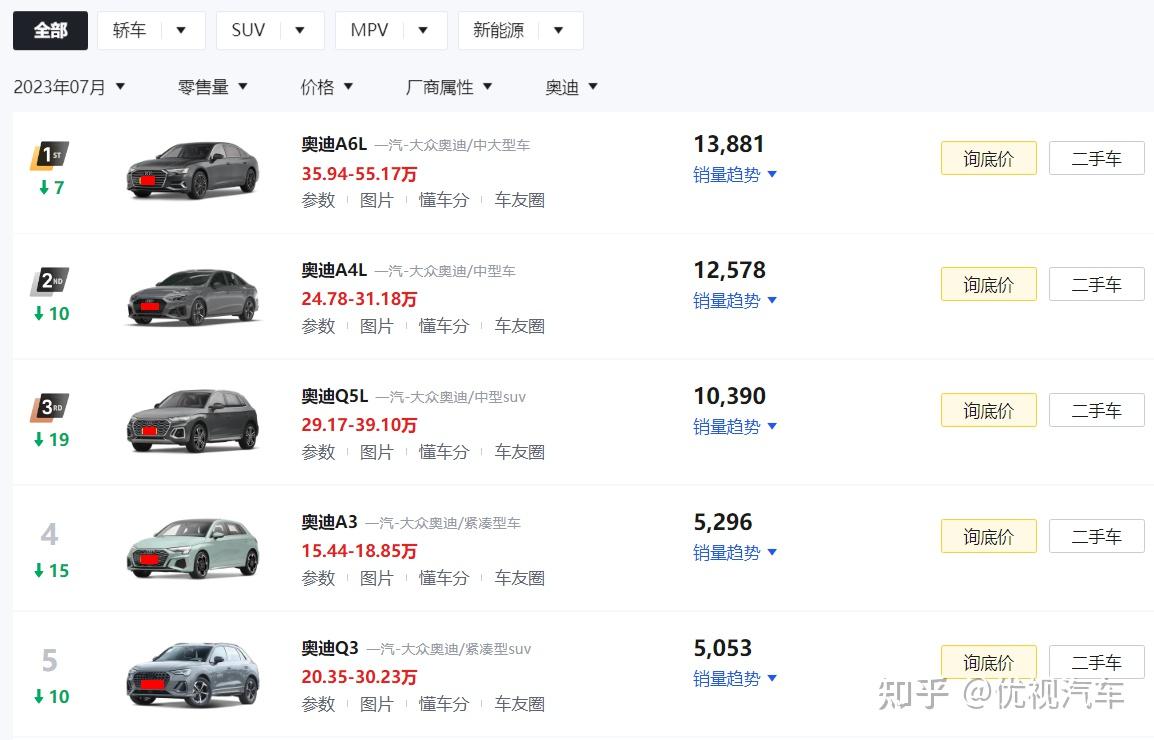Click 询底价 button for Audi A6L
The height and width of the screenshot is (740, 1154).
[x=988, y=158]
